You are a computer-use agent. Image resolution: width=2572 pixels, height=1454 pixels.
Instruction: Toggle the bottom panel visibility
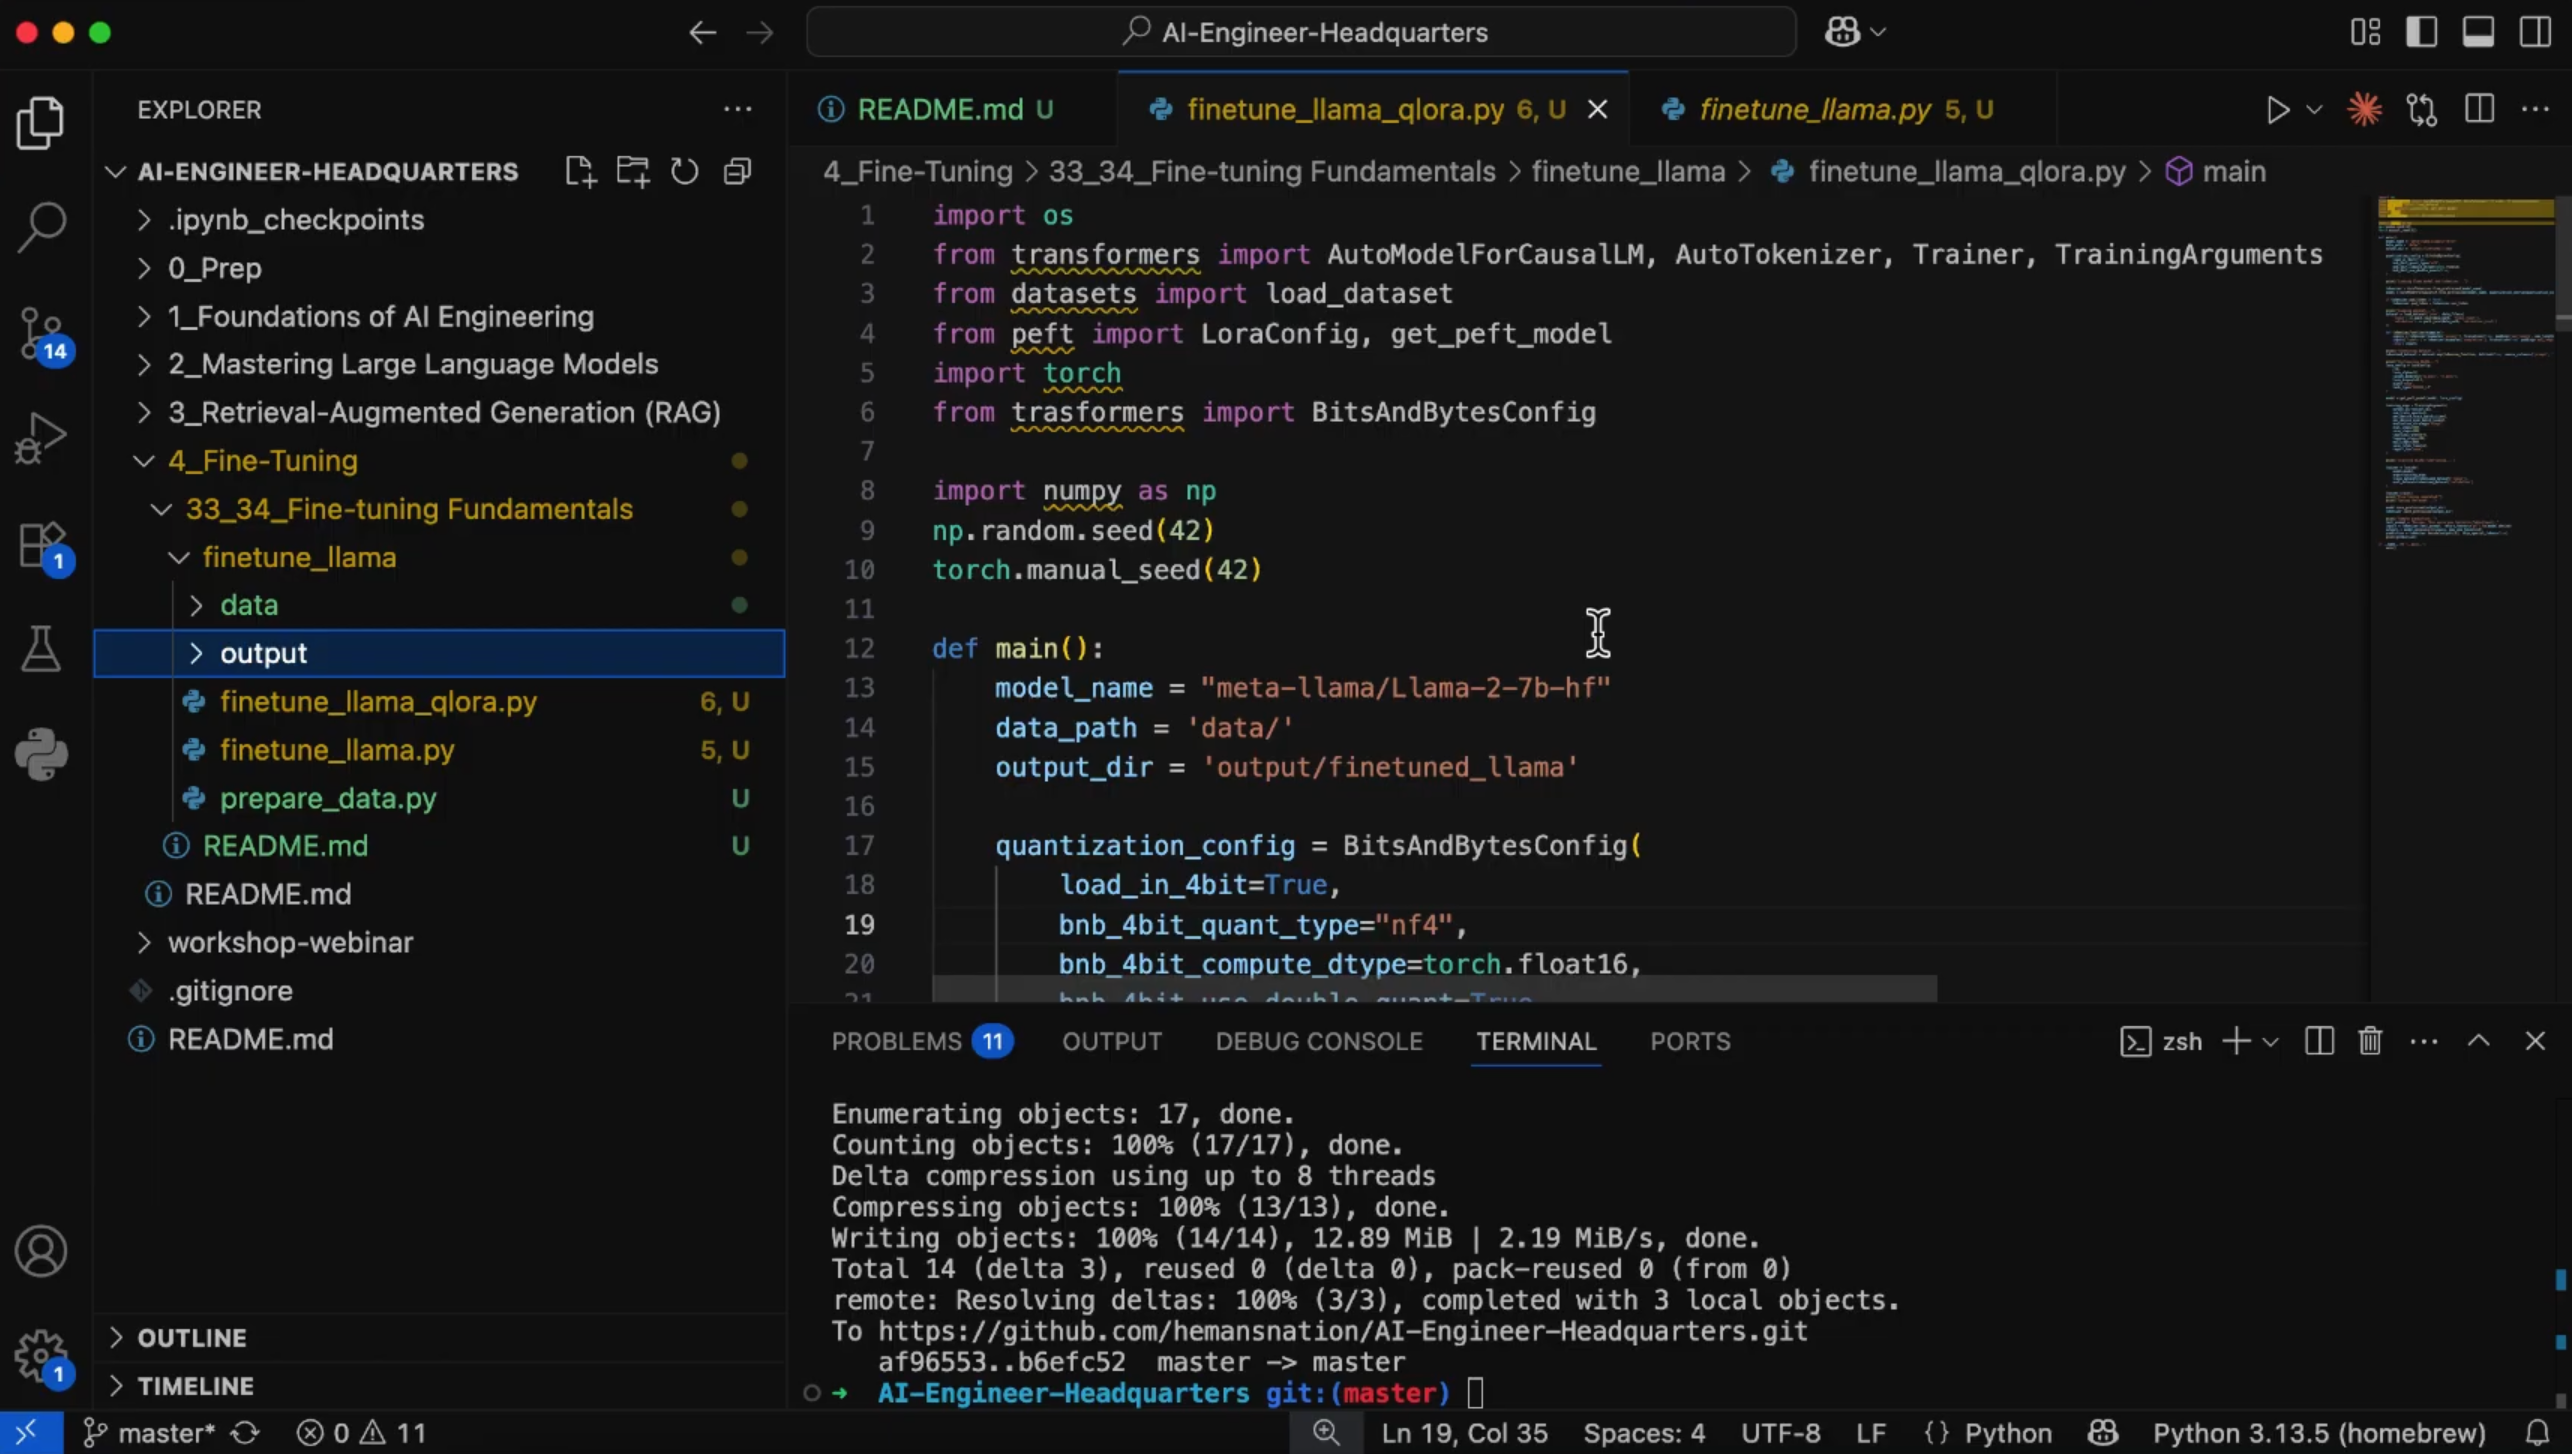pyautogui.click(x=2478, y=32)
